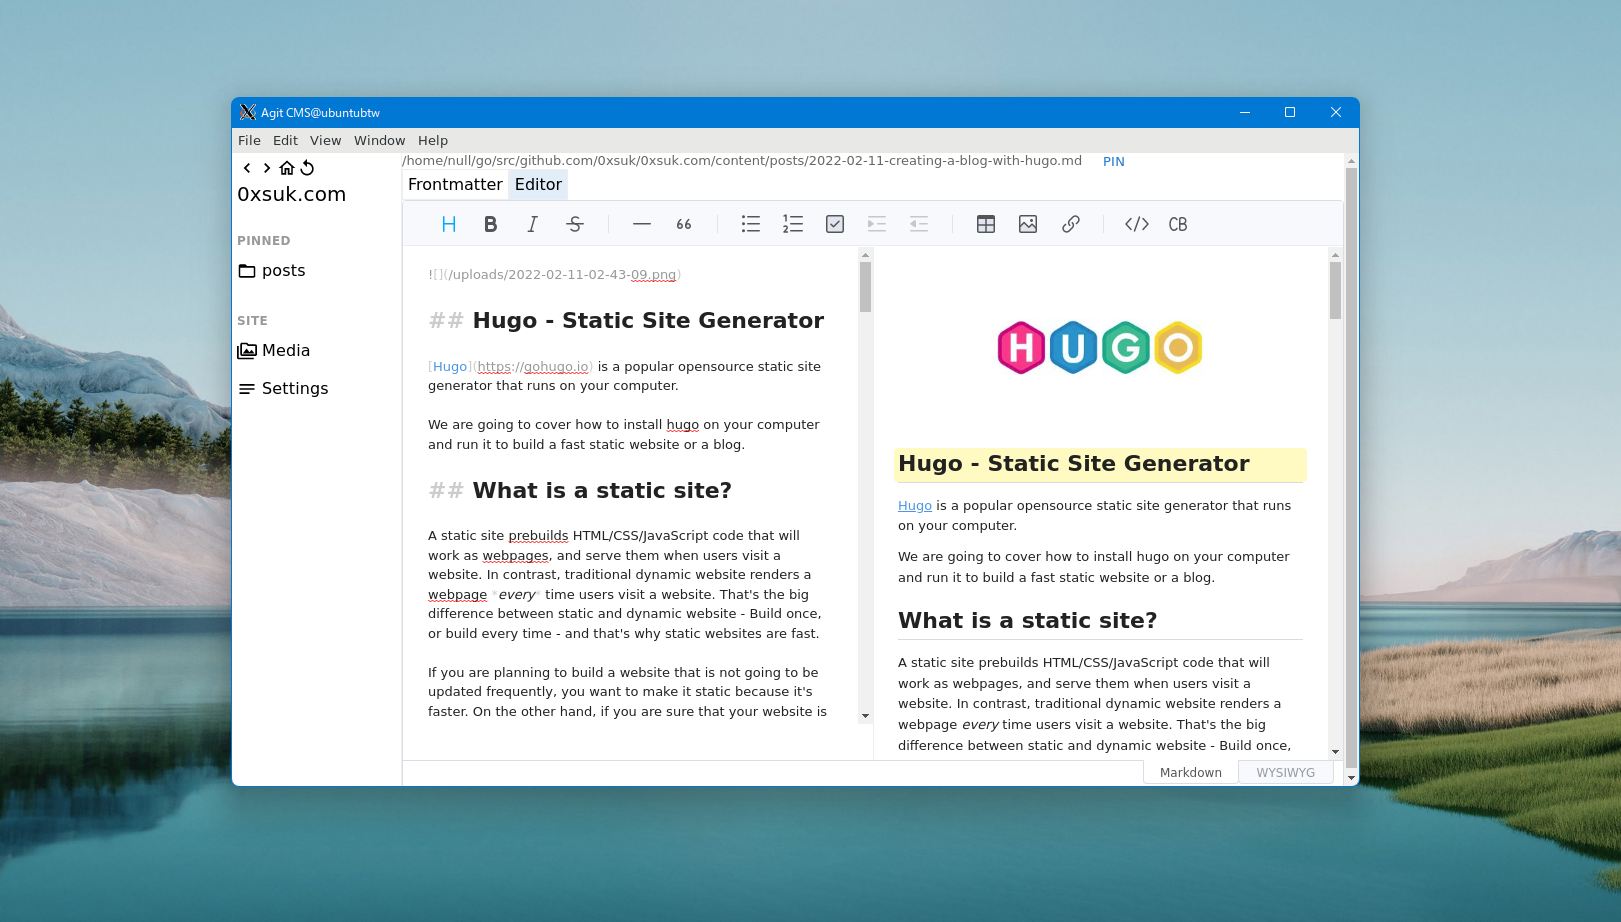Click the refresh icon in the sidebar
Image resolution: width=1621 pixels, height=922 pixels.
[x=307, y=168]
